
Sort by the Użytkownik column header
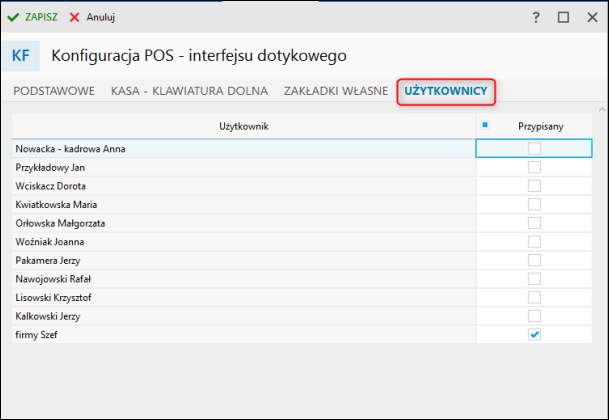(x=243, y=126)
